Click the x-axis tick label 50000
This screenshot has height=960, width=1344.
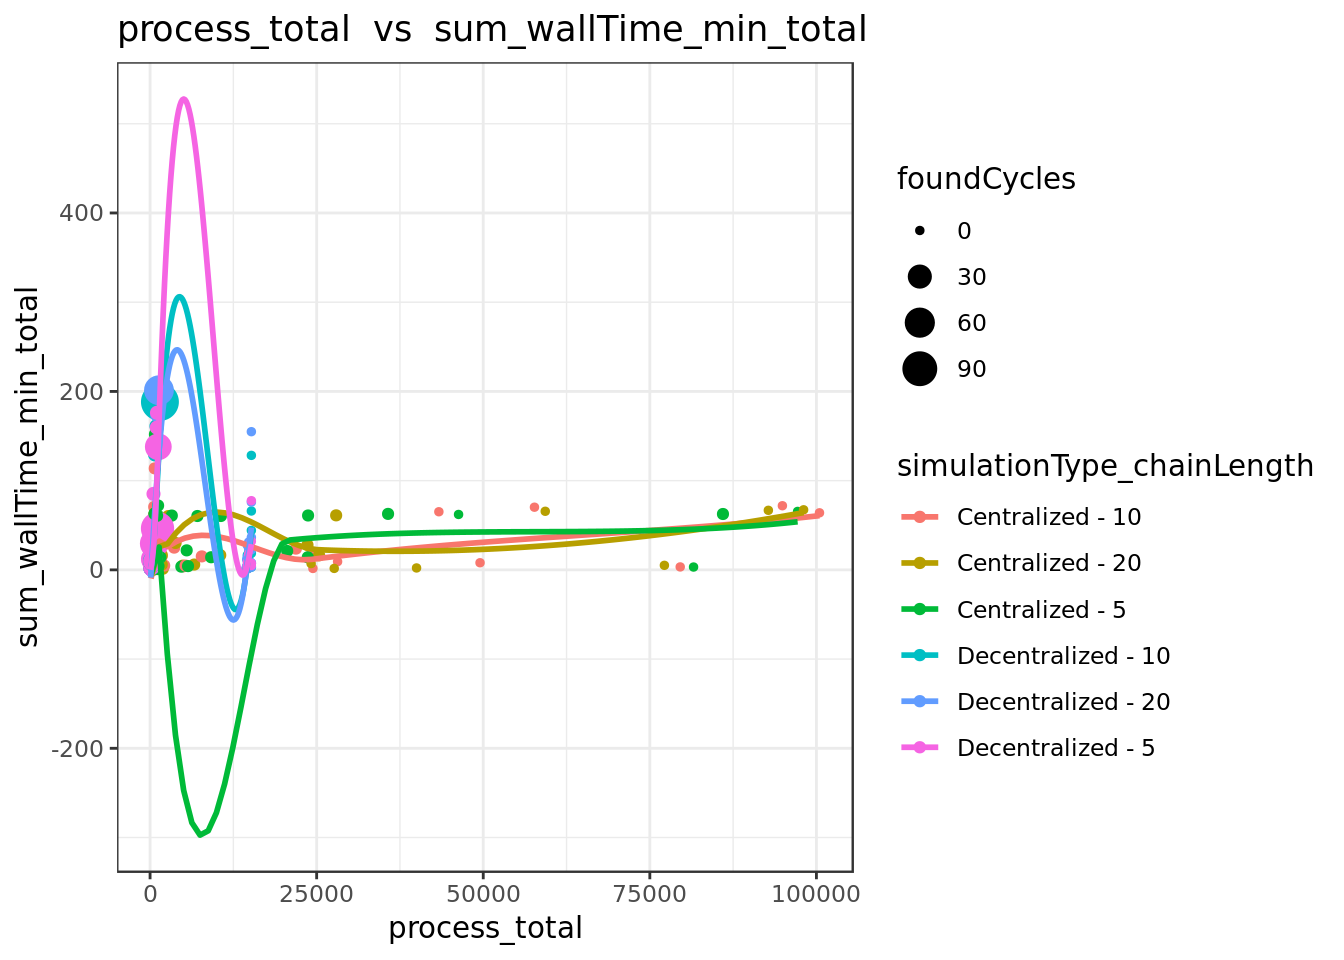point(483,893)
